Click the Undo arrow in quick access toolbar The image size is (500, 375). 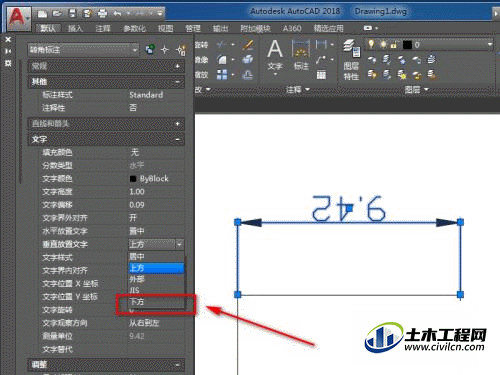117,14
